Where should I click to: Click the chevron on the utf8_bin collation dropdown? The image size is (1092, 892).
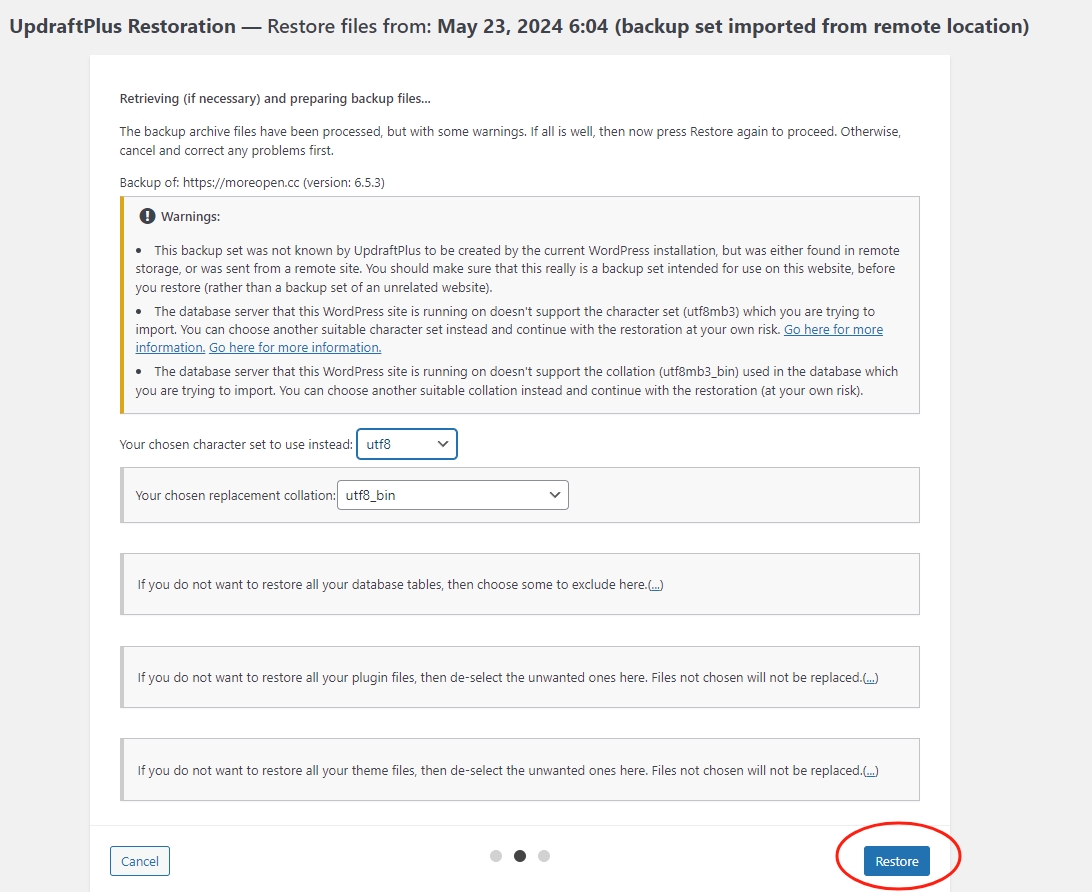point(554,495)
